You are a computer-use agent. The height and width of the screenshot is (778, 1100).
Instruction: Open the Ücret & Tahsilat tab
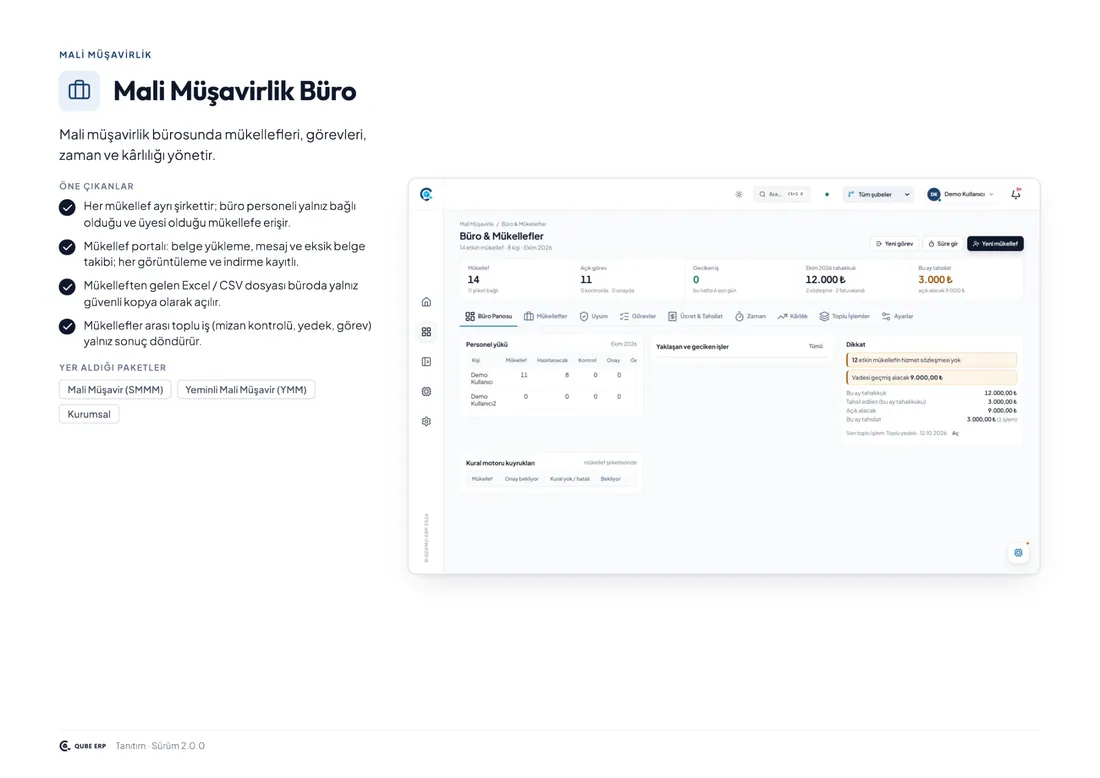(695, 316)
